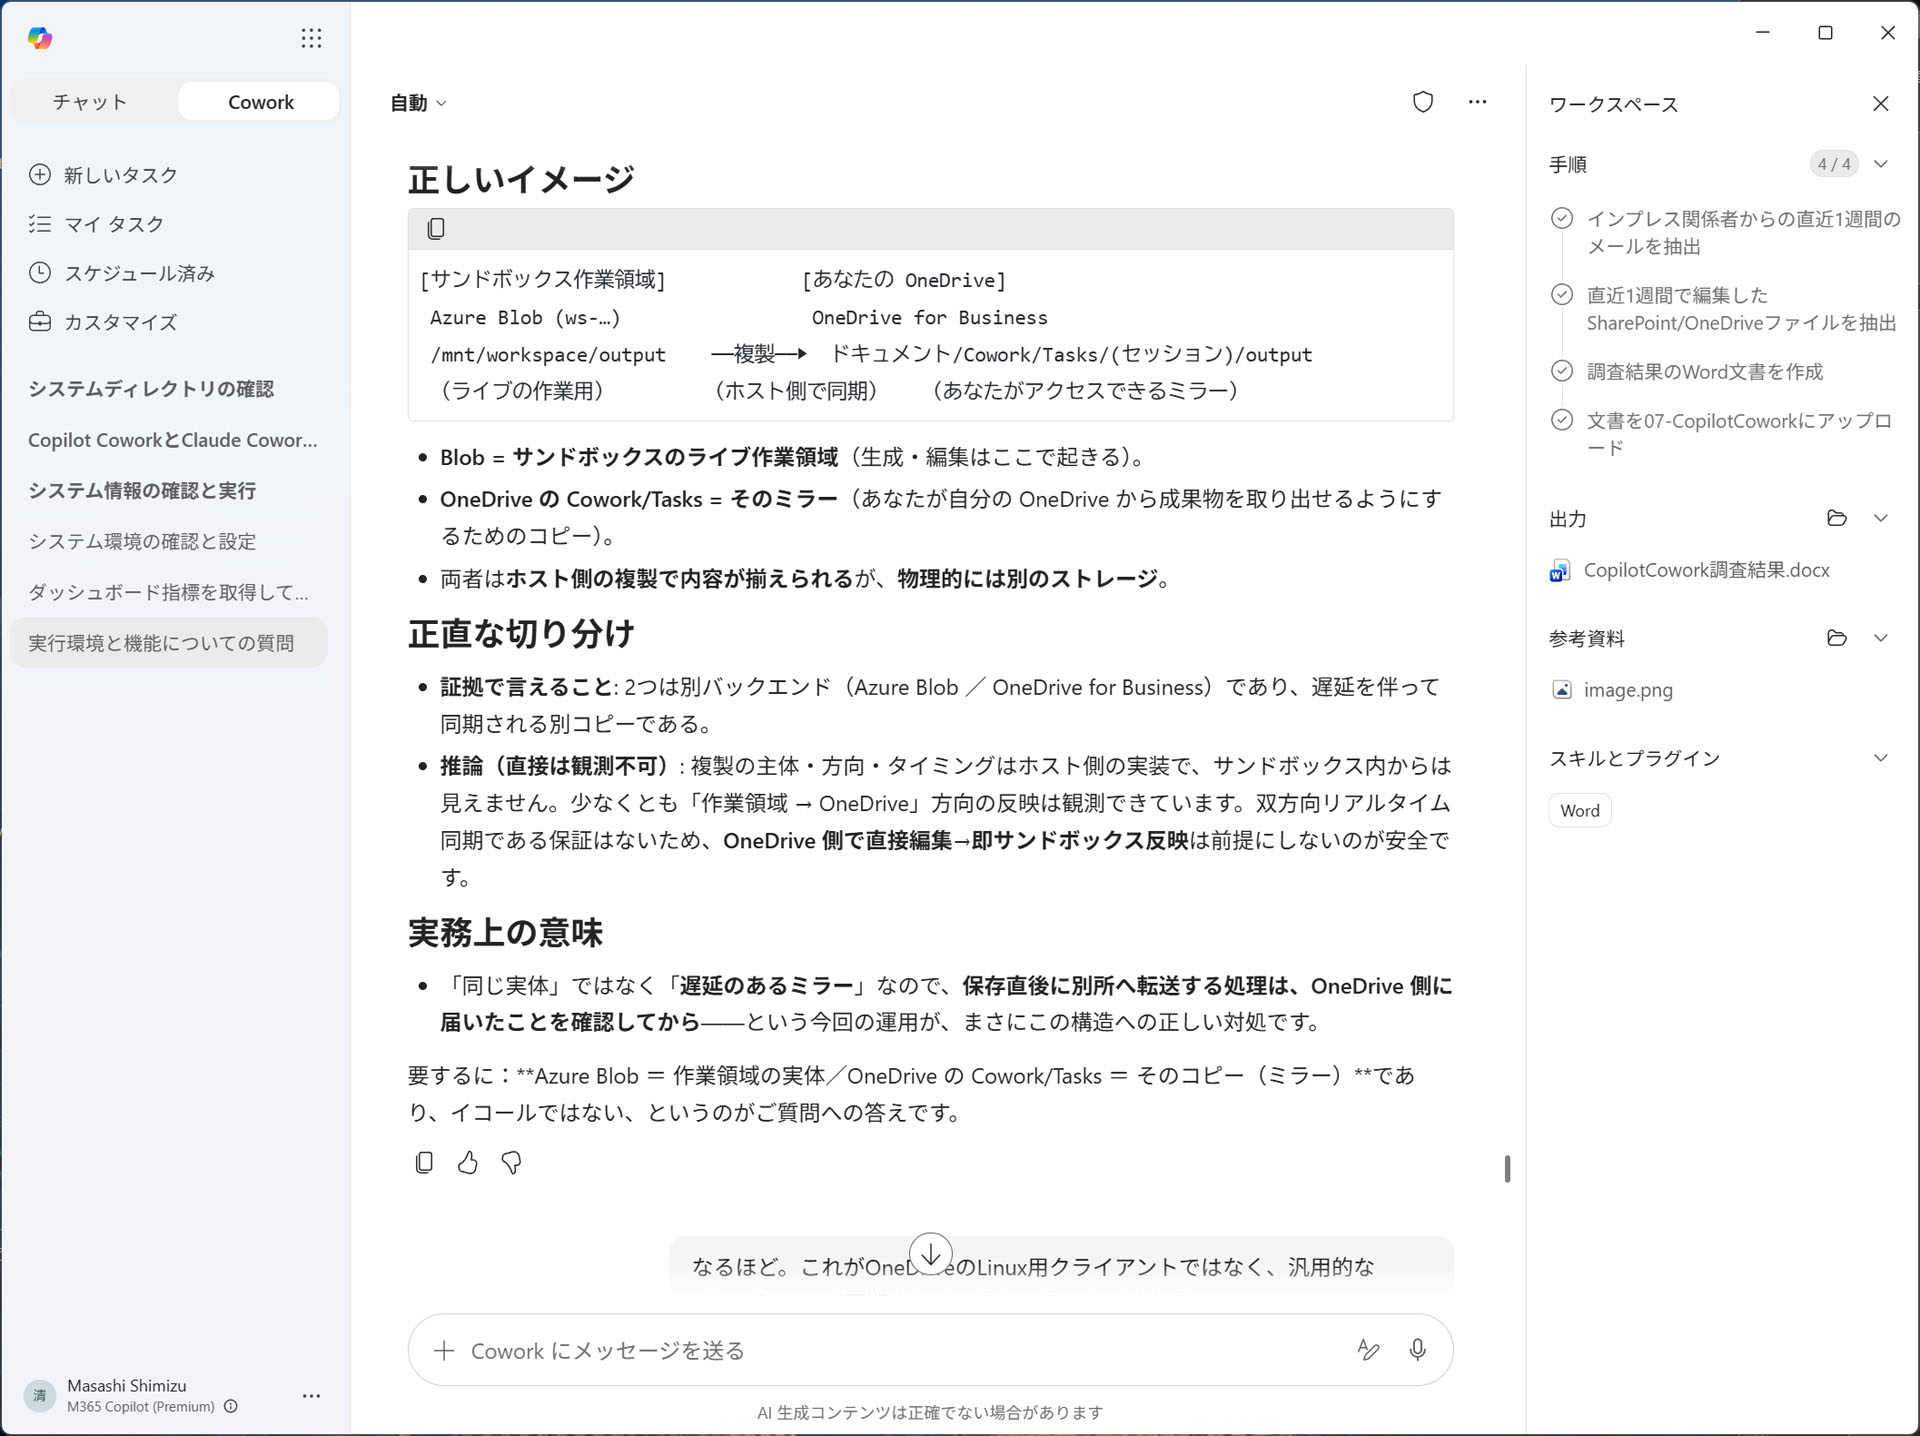Copy the response using bottom copy icon
1920x1436 pixels.
pyautogui.click(x=424, y=1162)
